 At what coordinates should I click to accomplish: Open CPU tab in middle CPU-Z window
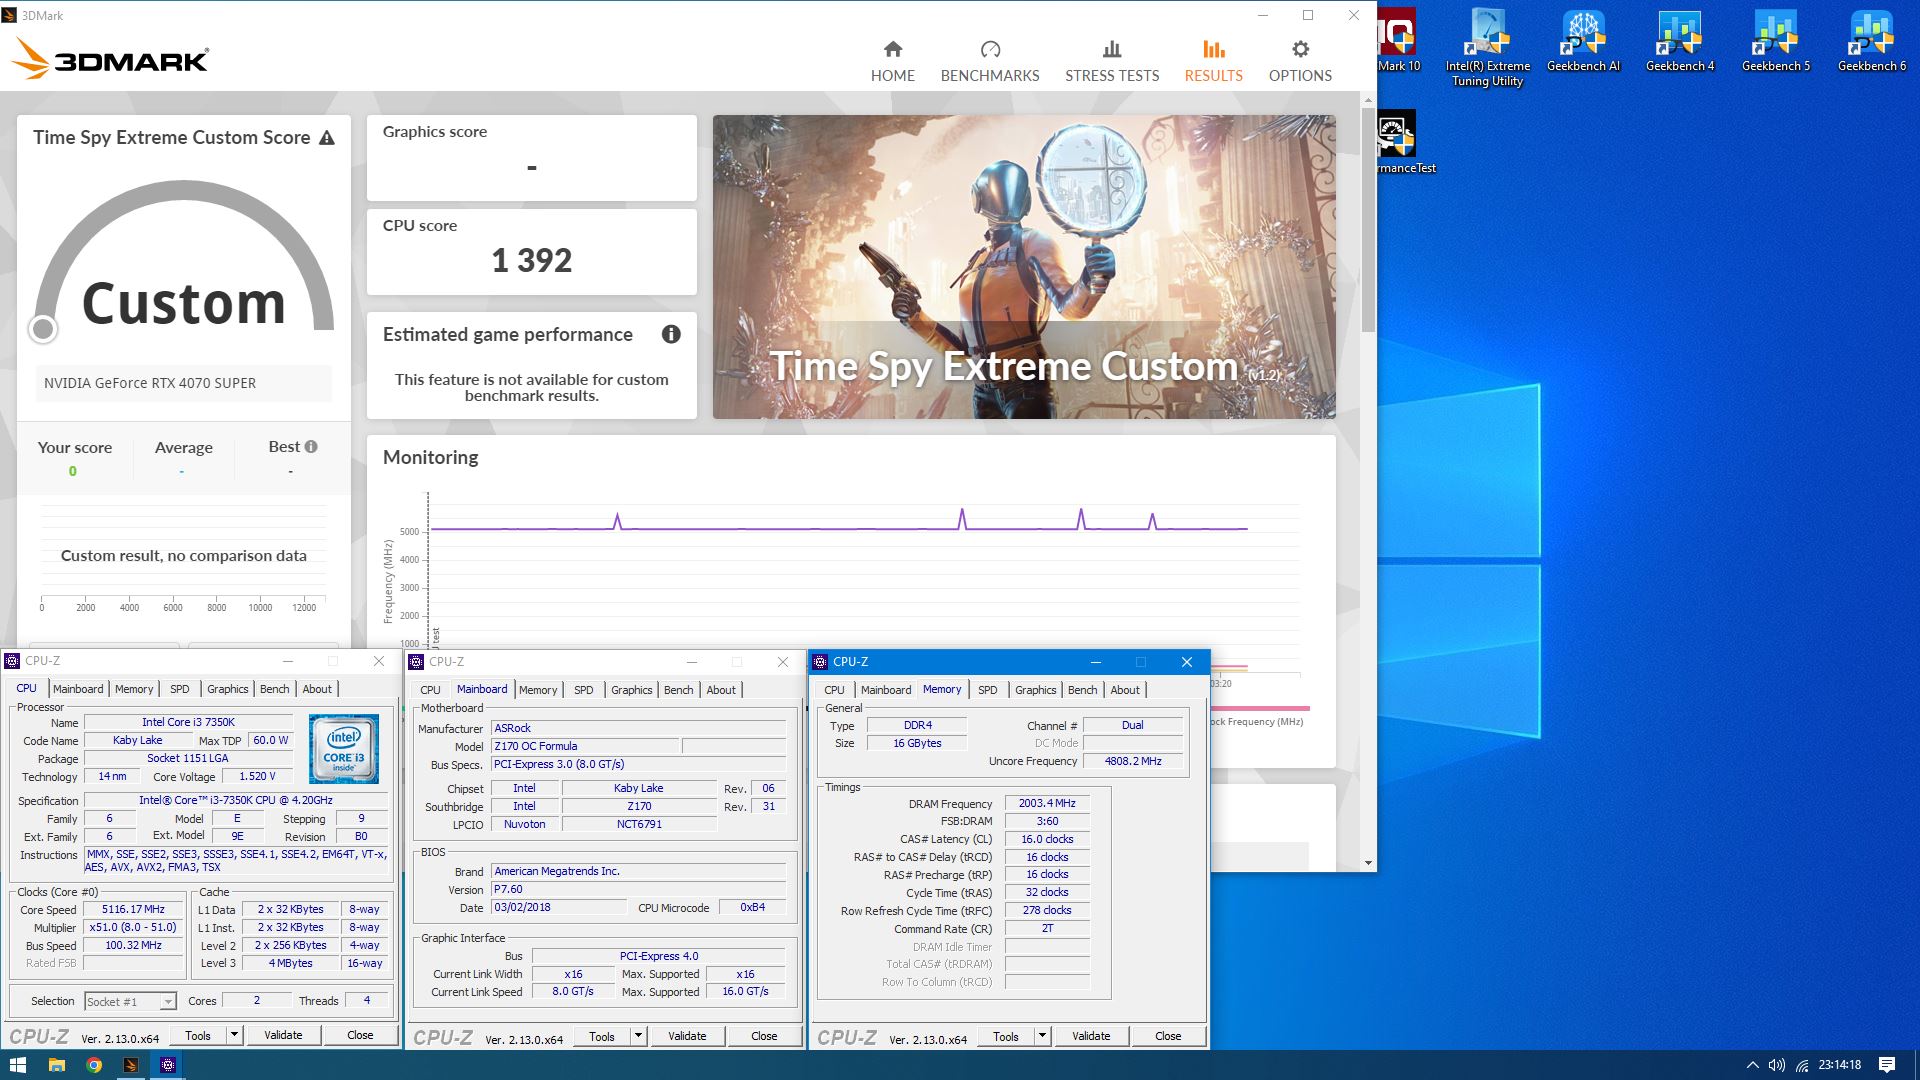tap(430, 690)
